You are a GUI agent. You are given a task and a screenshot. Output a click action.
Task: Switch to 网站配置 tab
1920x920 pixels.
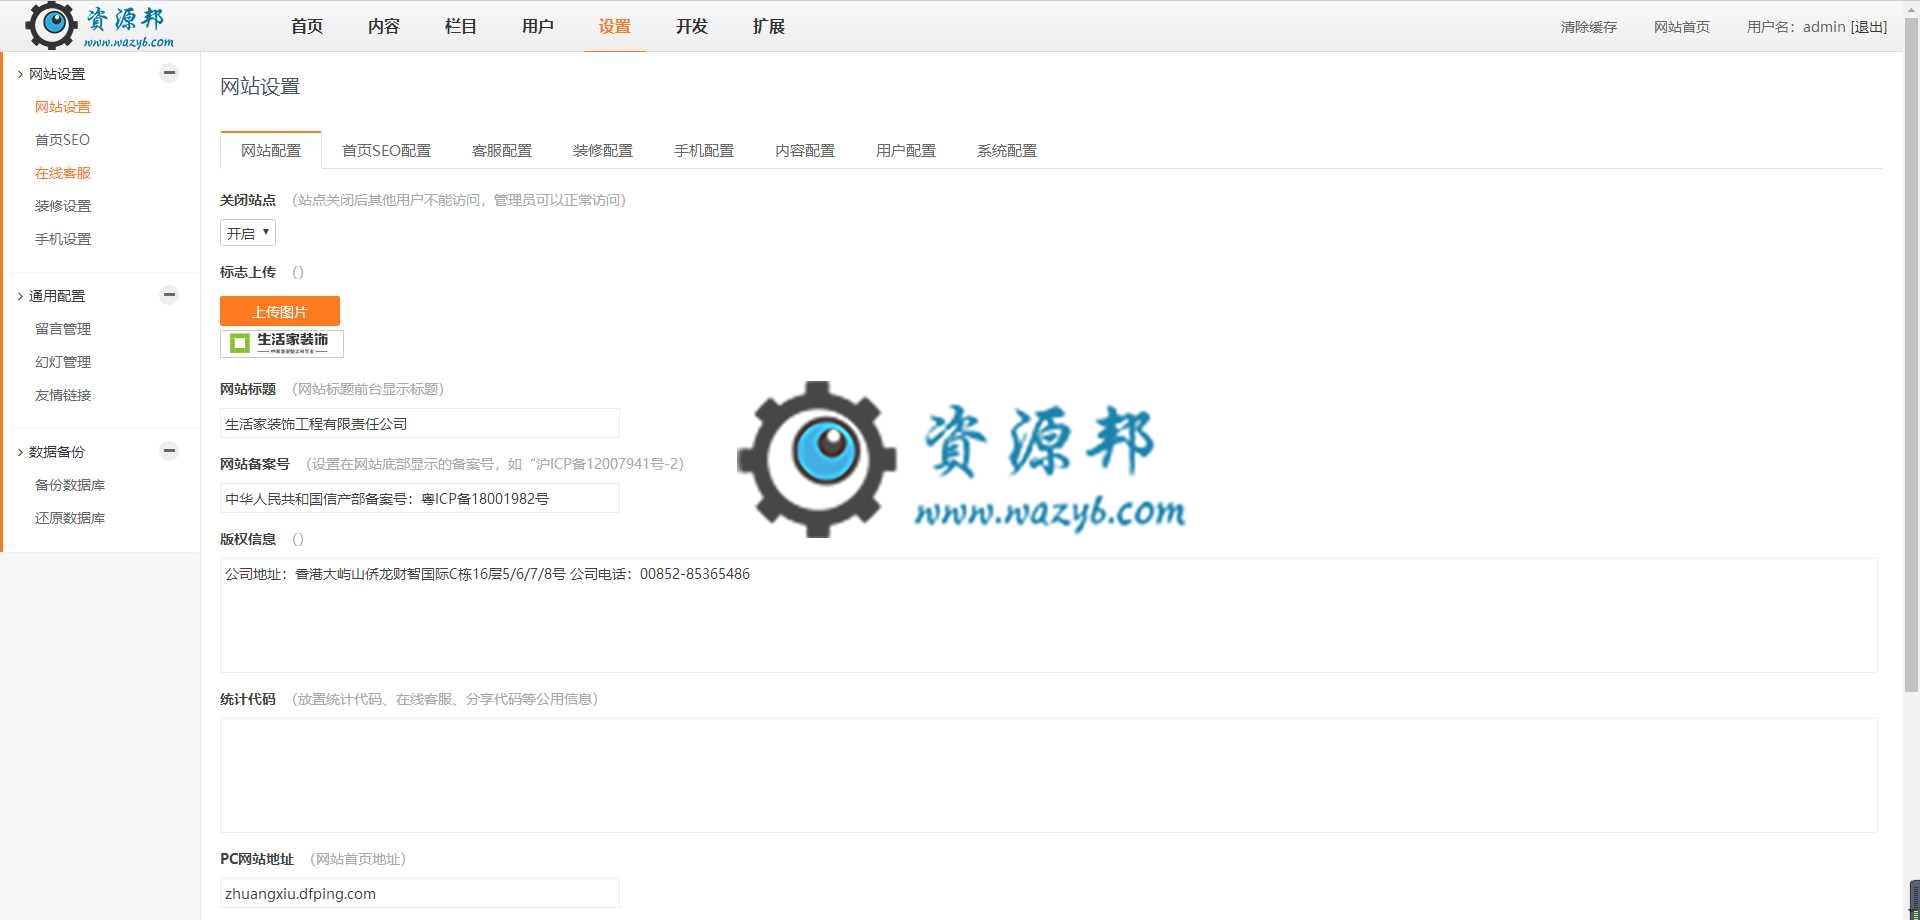(271, 150)
